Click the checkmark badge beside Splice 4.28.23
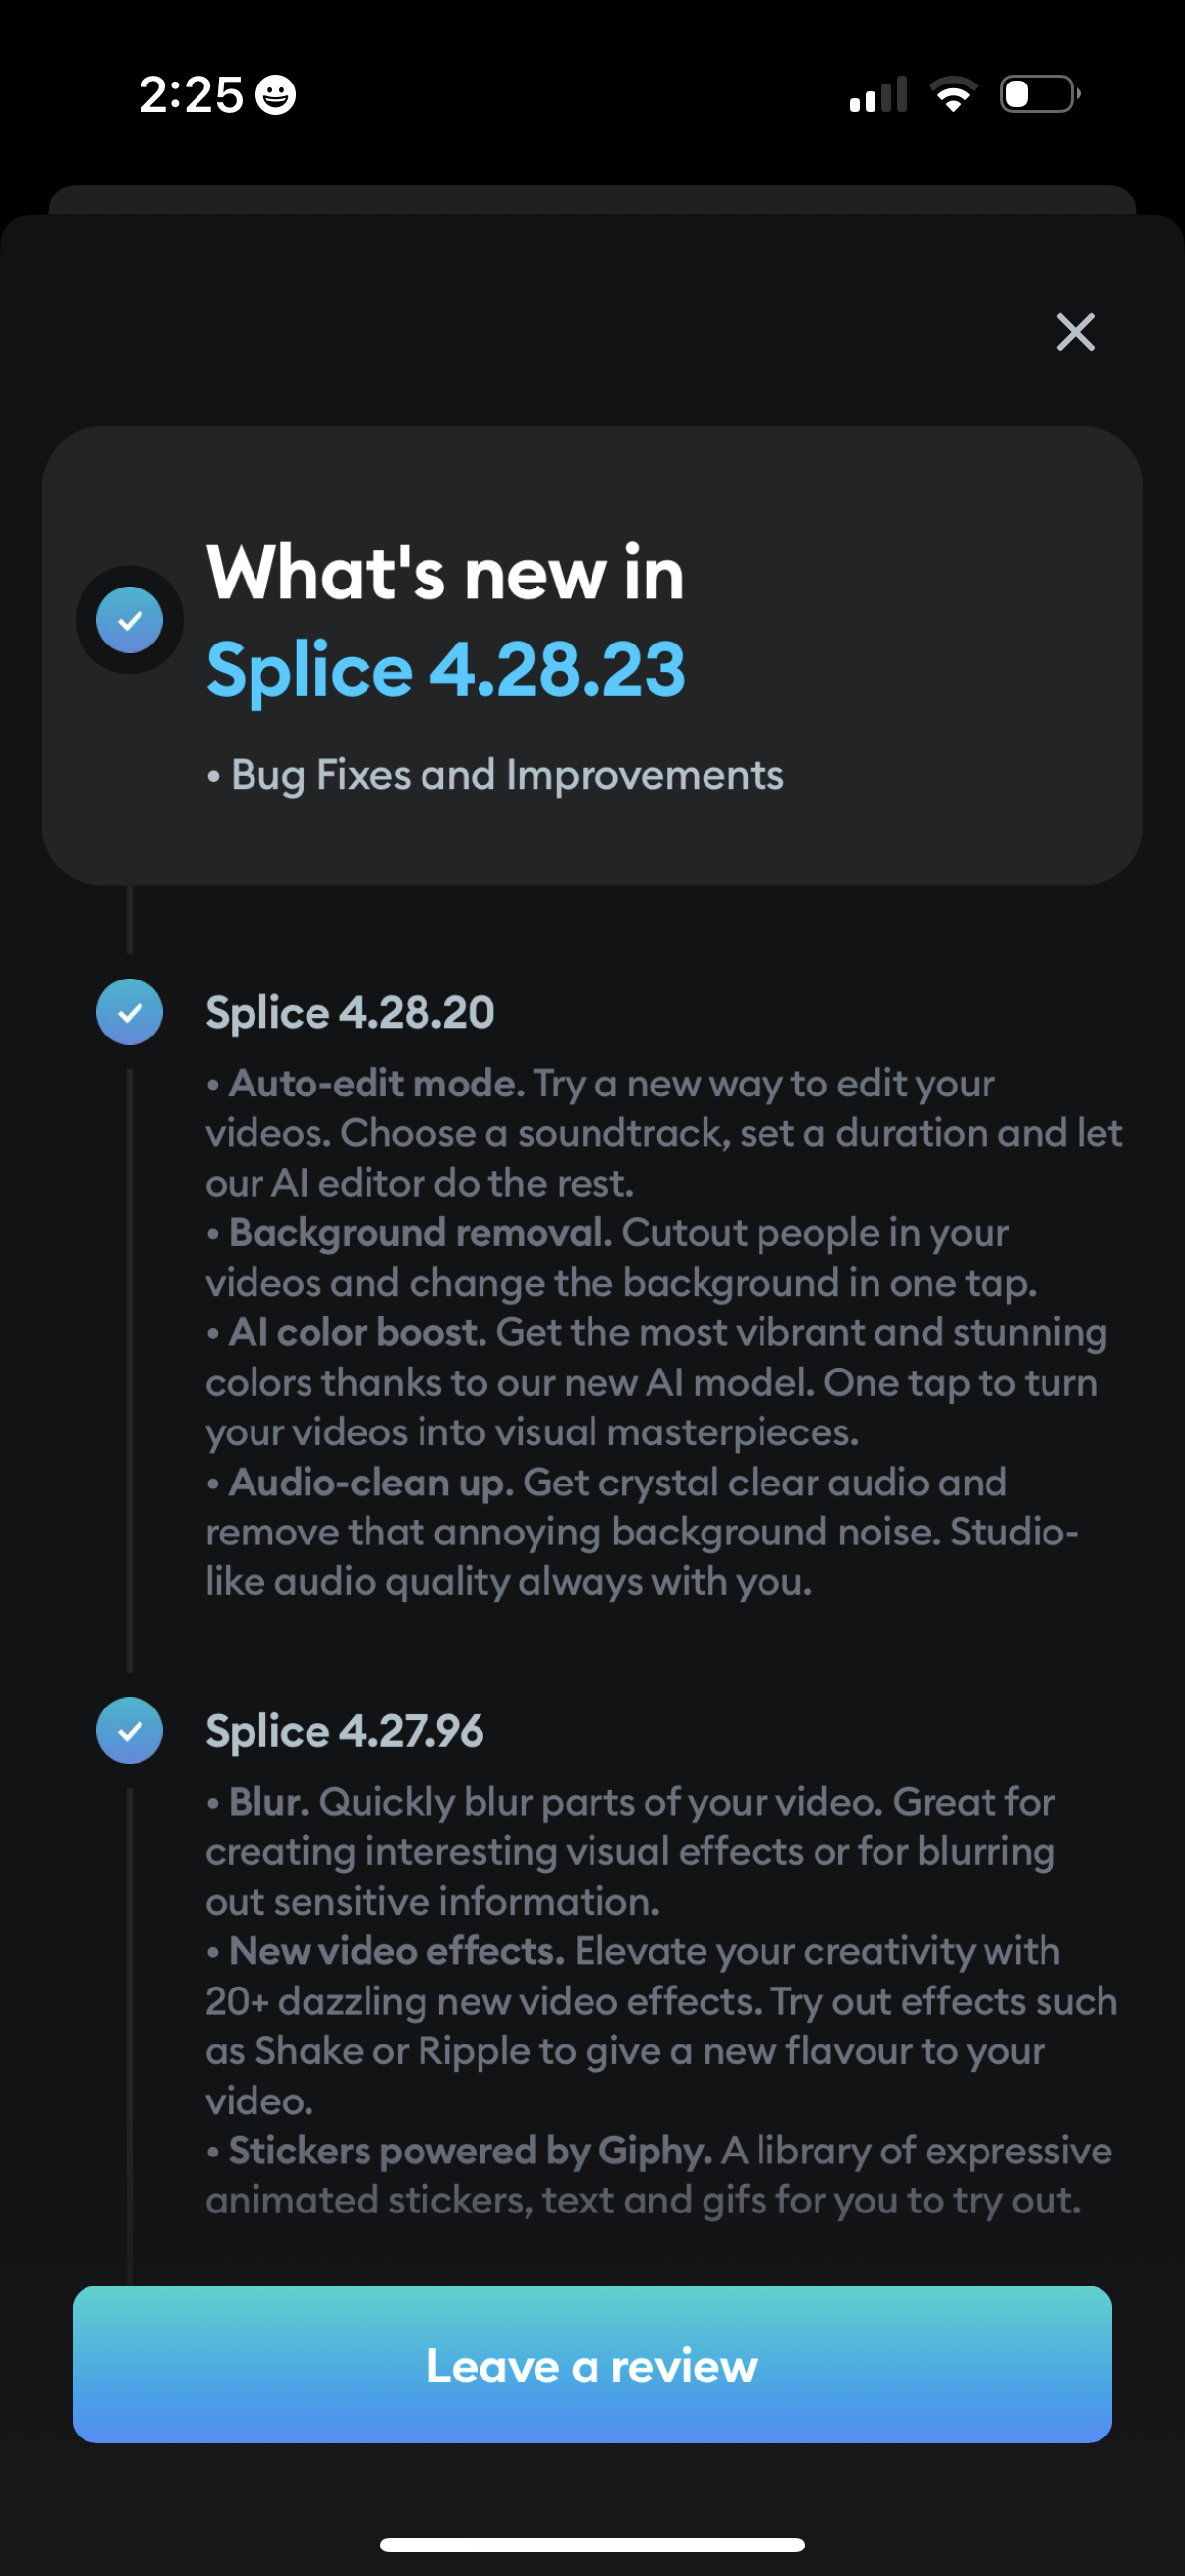The height and width of the screenshot is (2576, 1185). click(x=129, y=619)
